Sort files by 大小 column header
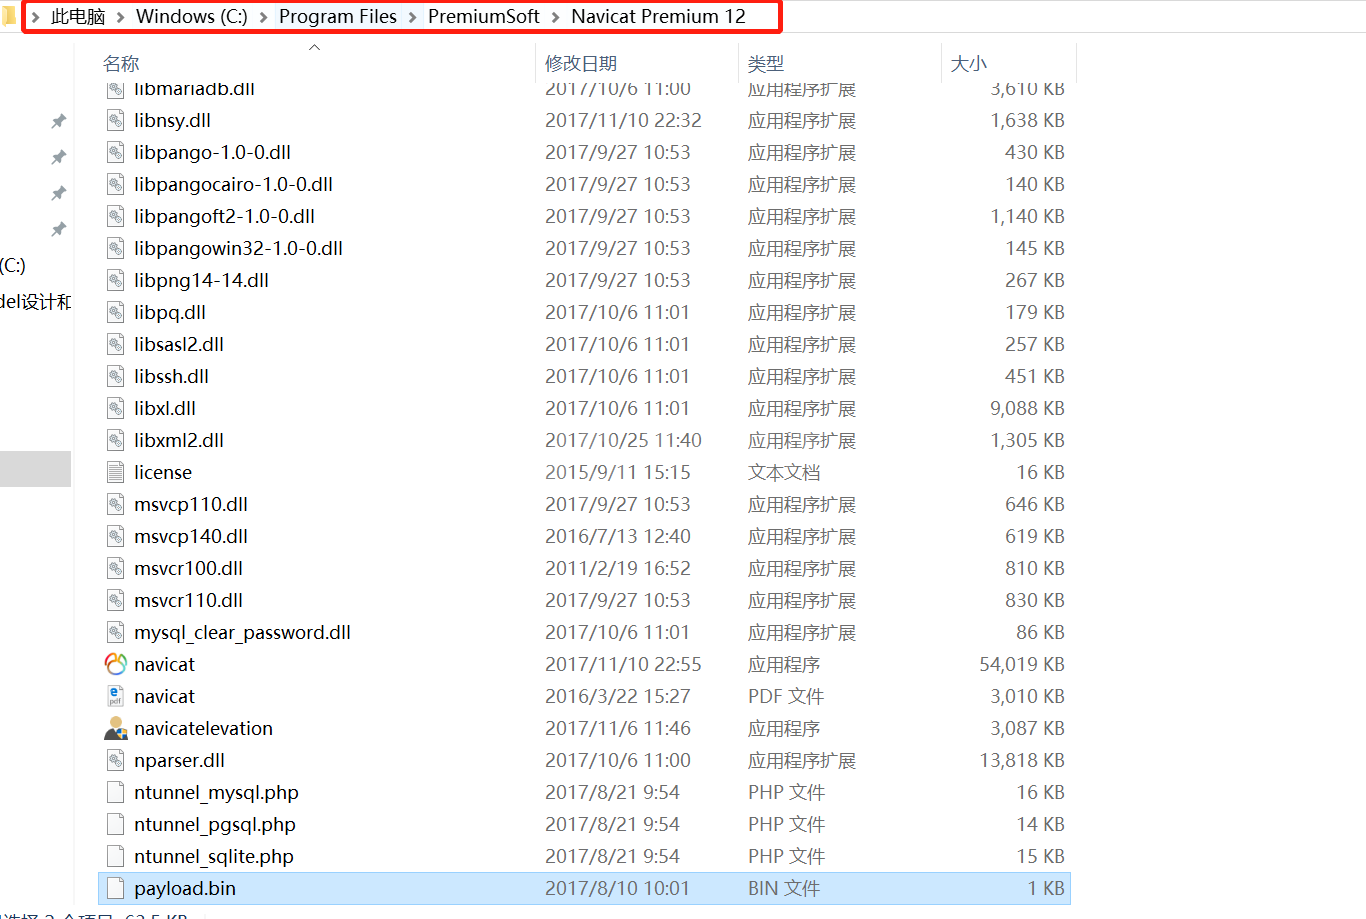Viewport: 1366px width, 919px height. [968, 63]
